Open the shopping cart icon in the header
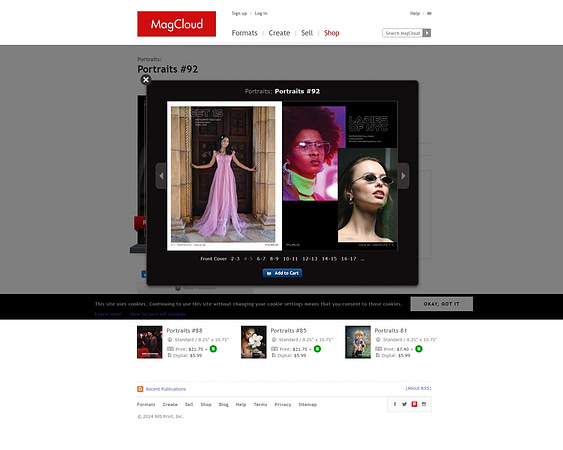 pyautogui.click(x=429, y=13)
